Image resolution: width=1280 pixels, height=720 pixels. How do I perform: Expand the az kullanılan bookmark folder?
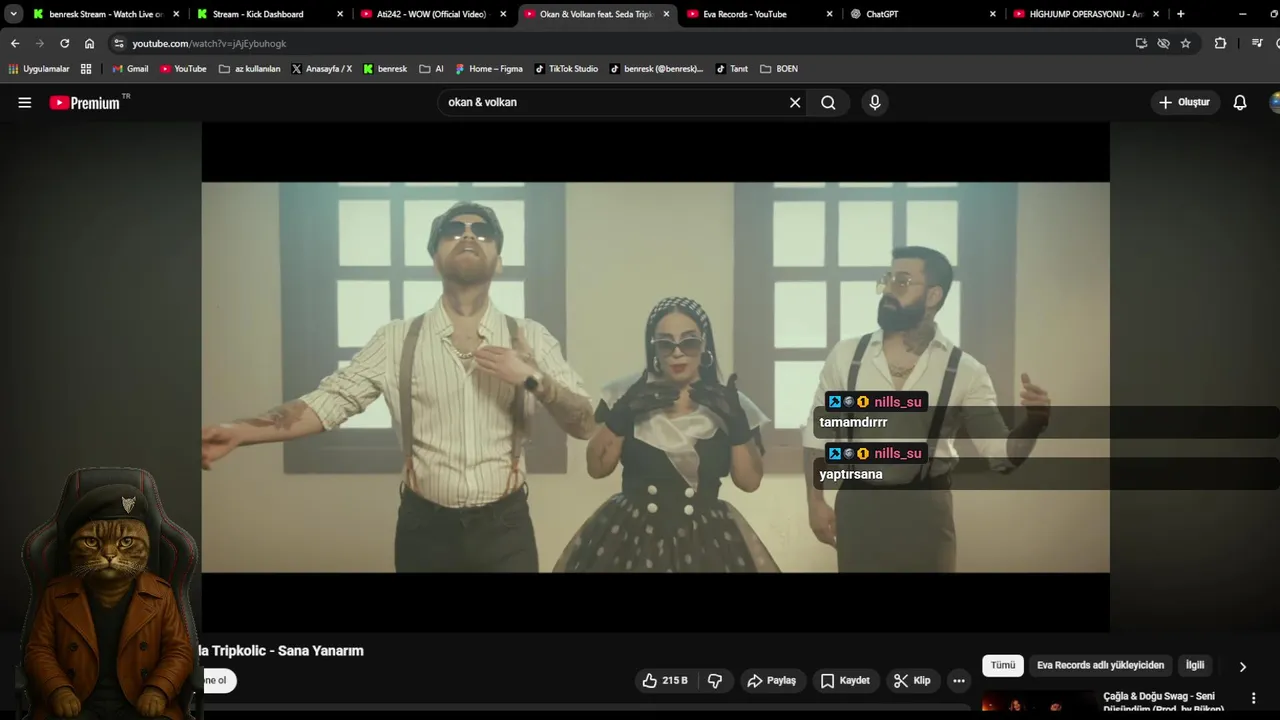click(249, 69)
